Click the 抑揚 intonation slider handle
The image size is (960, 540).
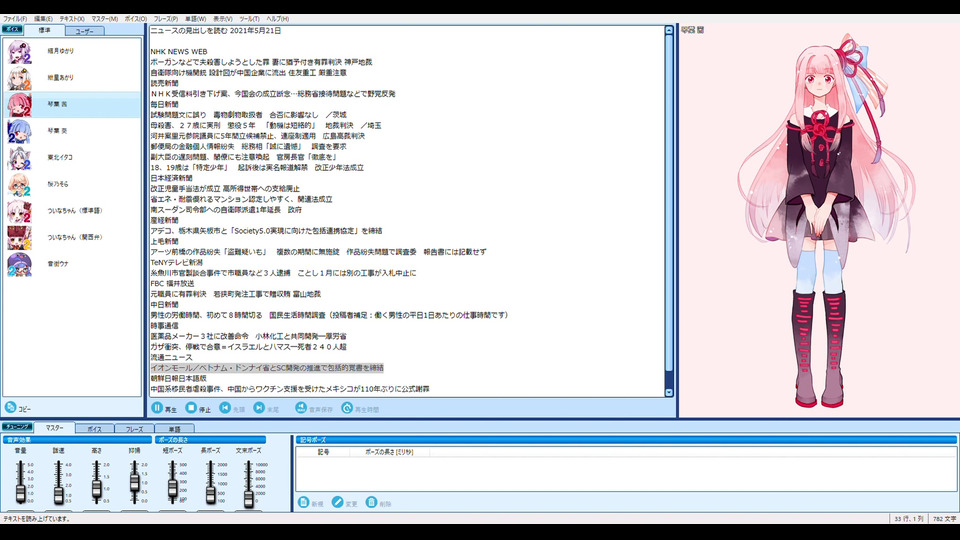tap(134, 482)
